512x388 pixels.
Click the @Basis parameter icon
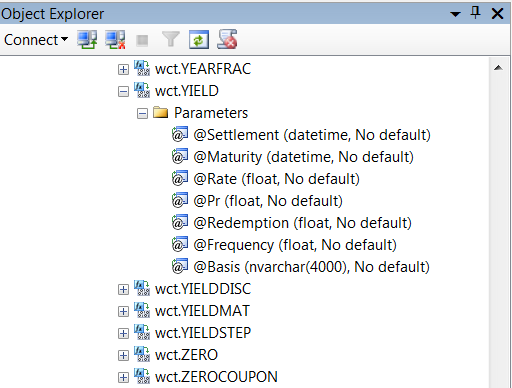[180, 266]
